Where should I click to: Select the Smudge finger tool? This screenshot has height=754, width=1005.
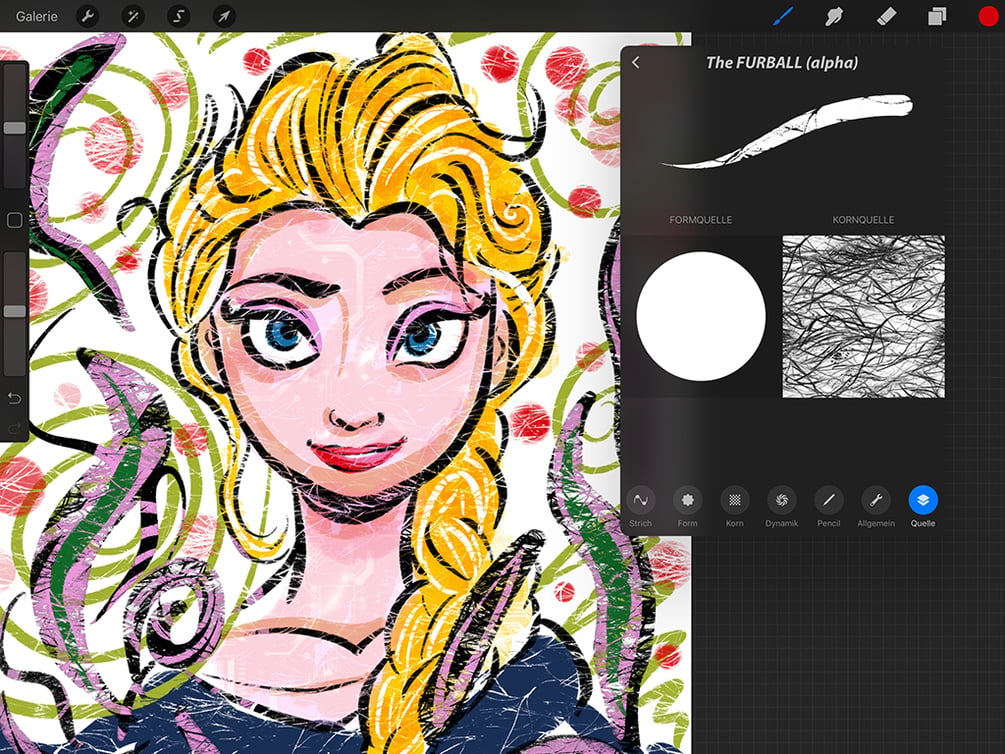click(834, 16)
